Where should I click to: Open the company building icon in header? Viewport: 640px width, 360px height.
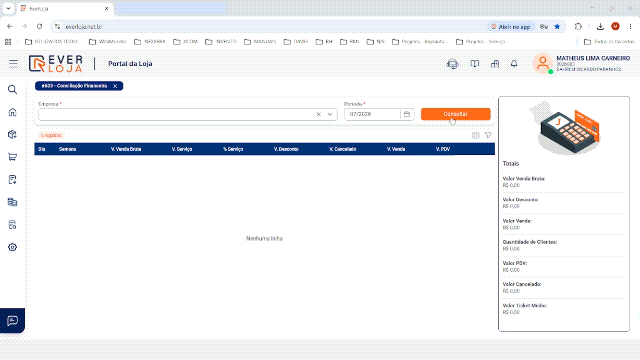click(495, 64)
